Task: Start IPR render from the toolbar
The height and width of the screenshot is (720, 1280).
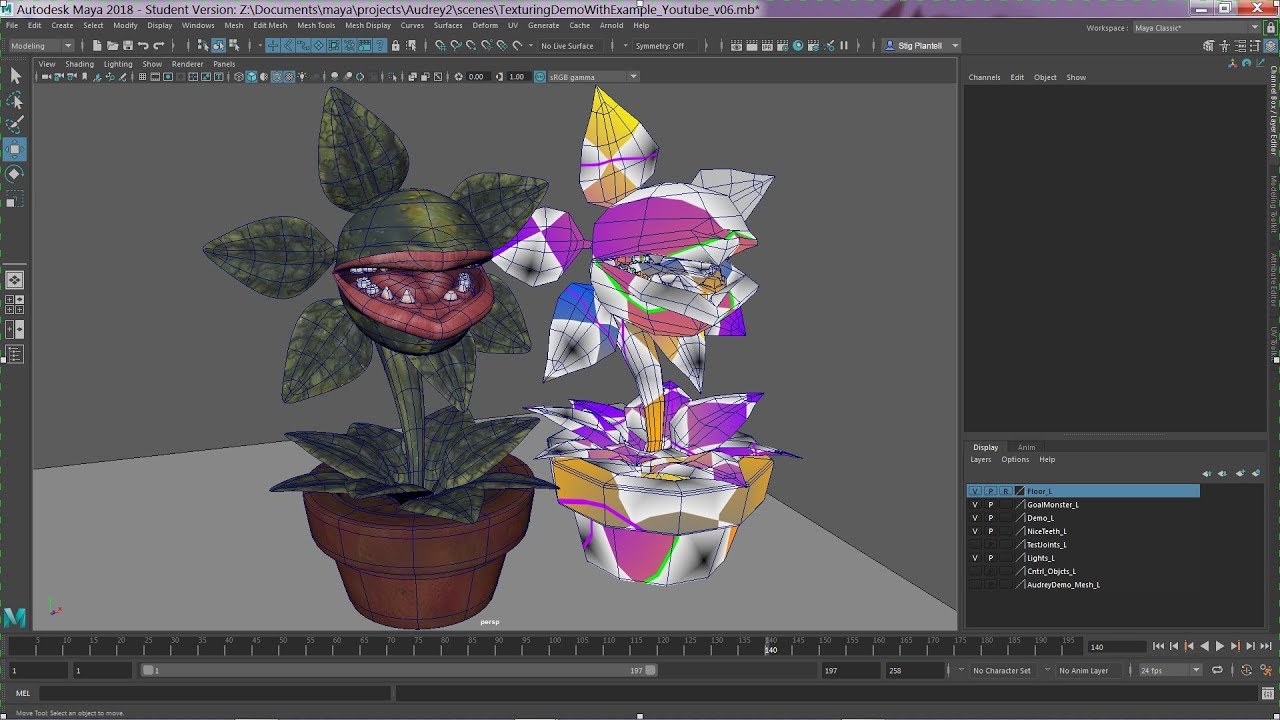Action: click(x=768, y=45)
